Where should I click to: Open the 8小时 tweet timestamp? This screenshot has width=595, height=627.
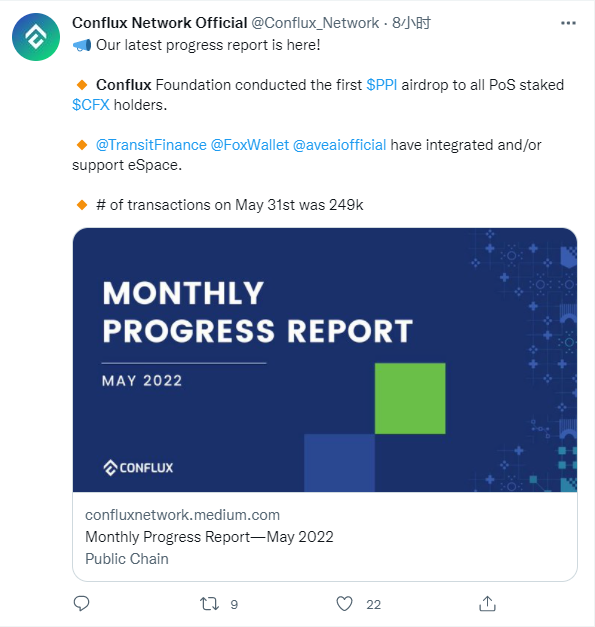click(411, 23)
